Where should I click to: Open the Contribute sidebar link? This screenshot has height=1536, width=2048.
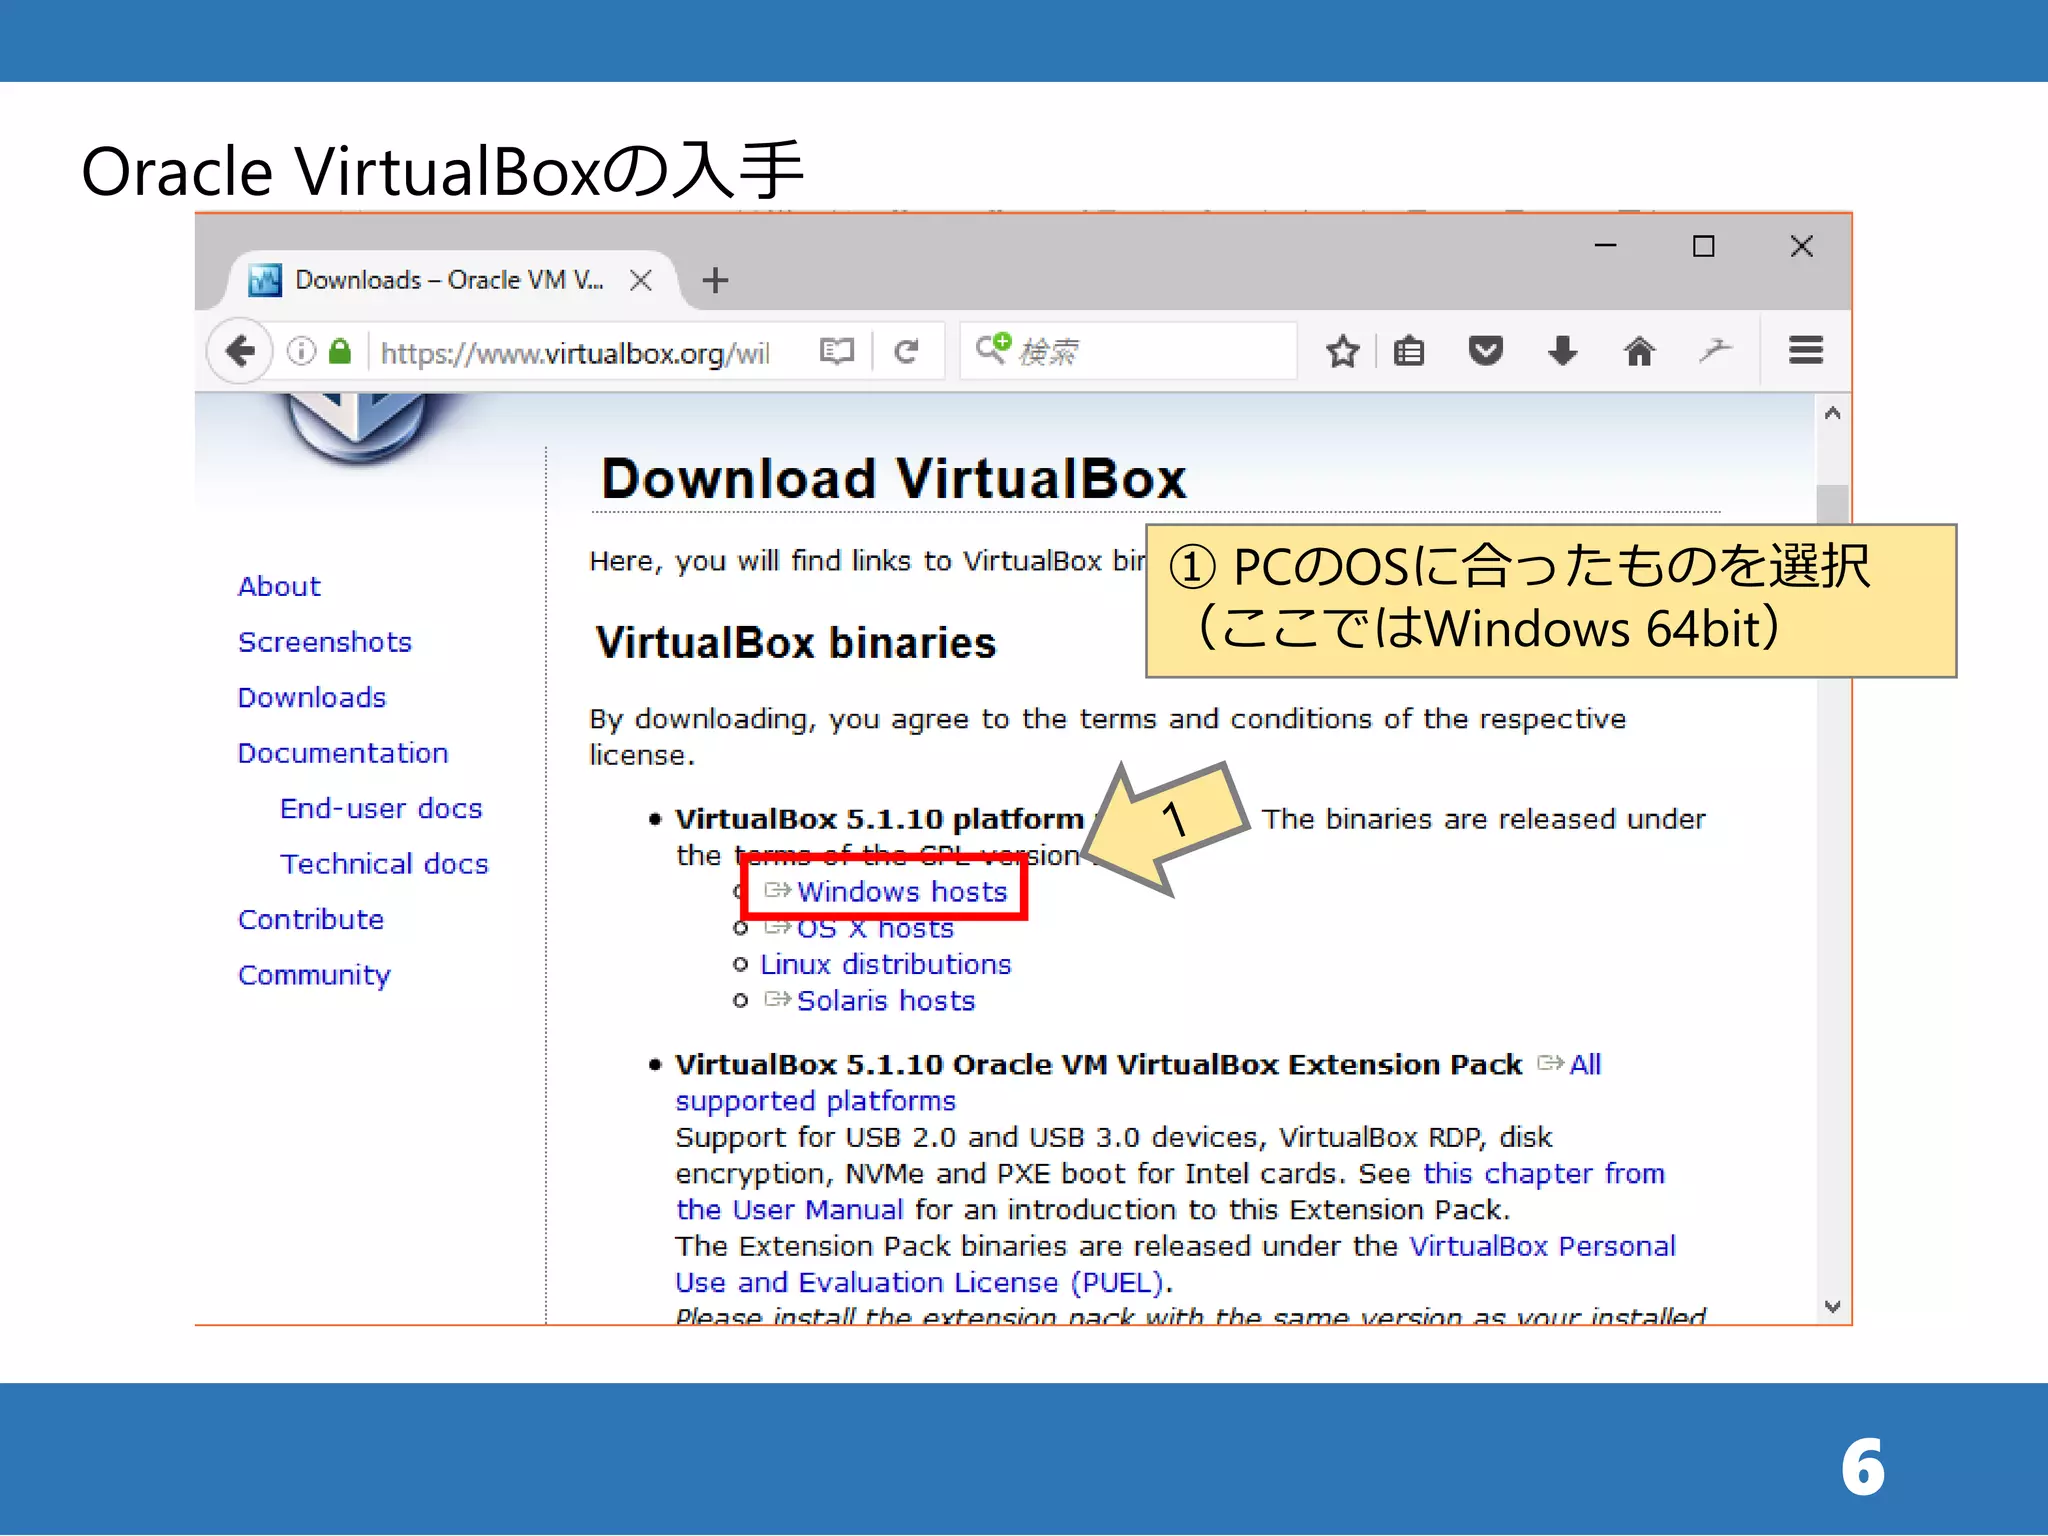click(311, 919)
